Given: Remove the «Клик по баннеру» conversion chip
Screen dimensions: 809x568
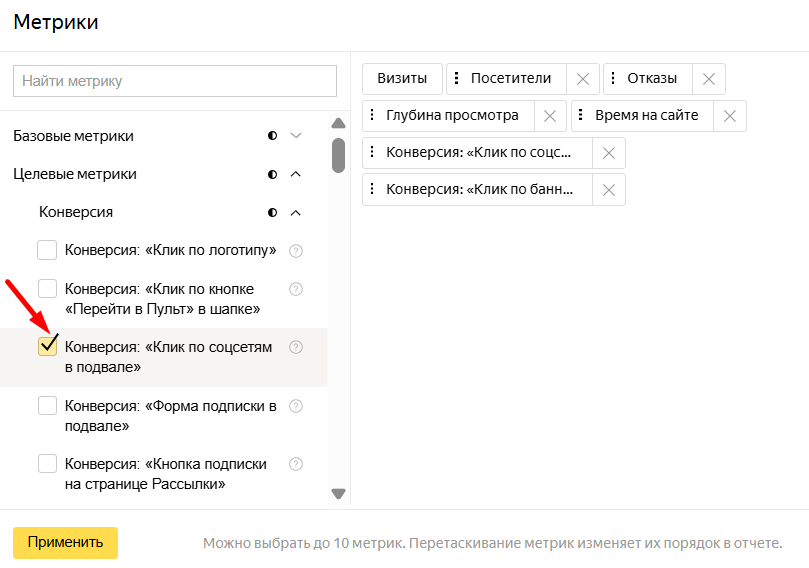Looking at the screenshot, I should tap(608, 190).
